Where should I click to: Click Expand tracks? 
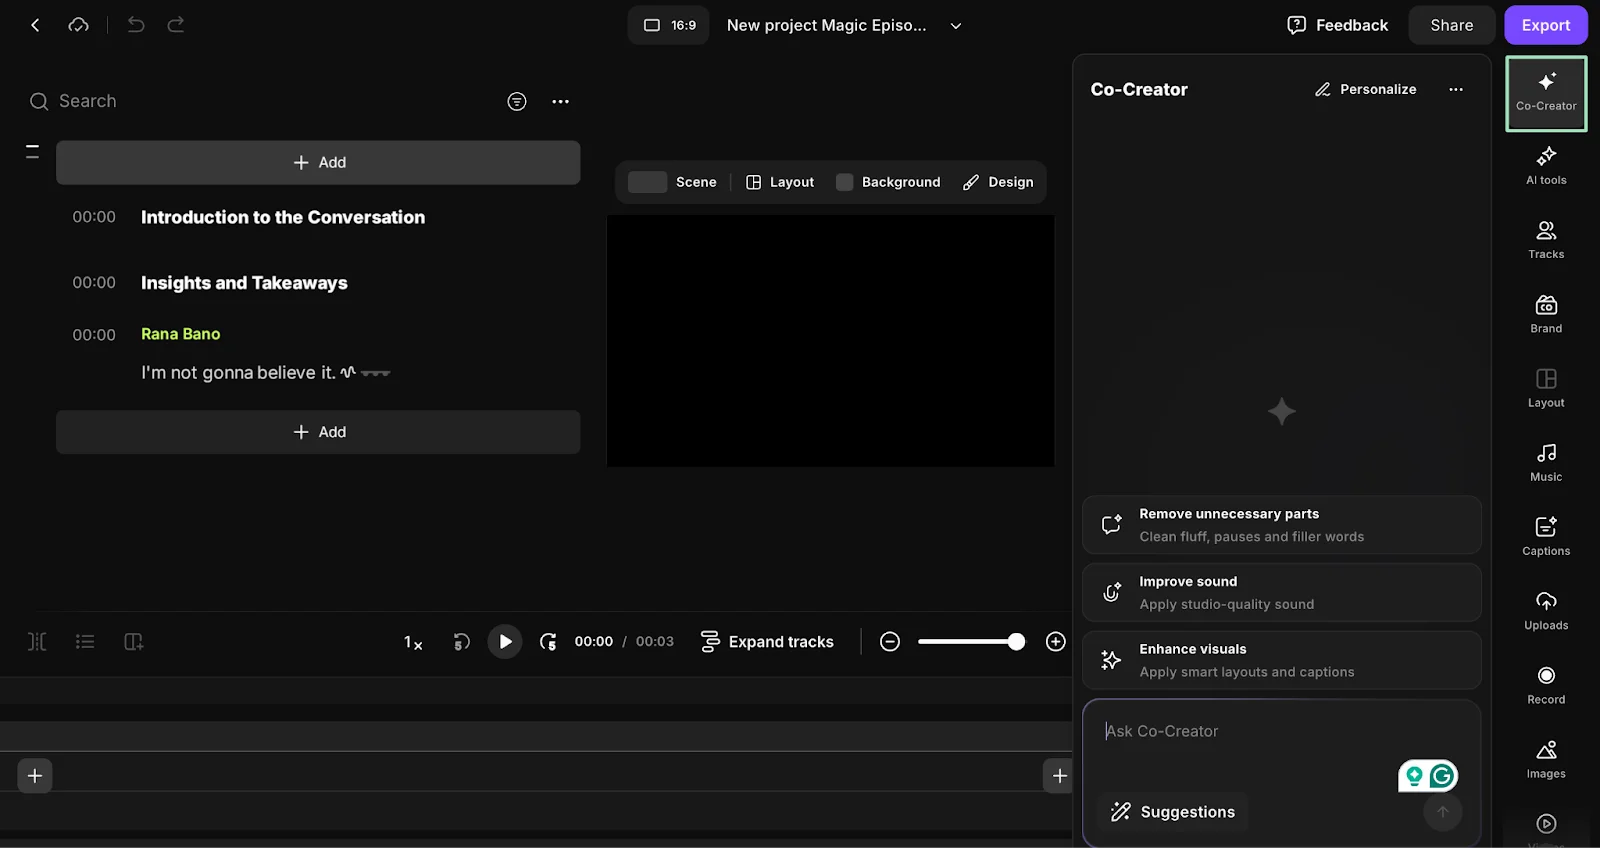click(x=767, y=642)
